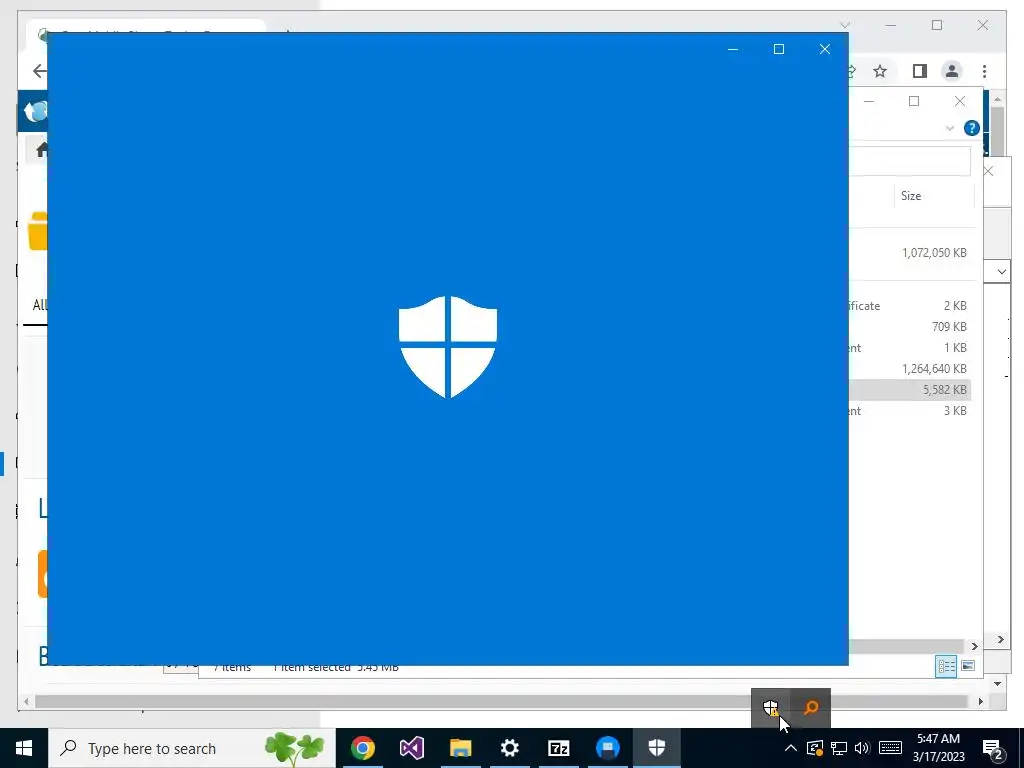
Task: Click Chrome page's horizontal scroll left arrow
Action: 26,701
